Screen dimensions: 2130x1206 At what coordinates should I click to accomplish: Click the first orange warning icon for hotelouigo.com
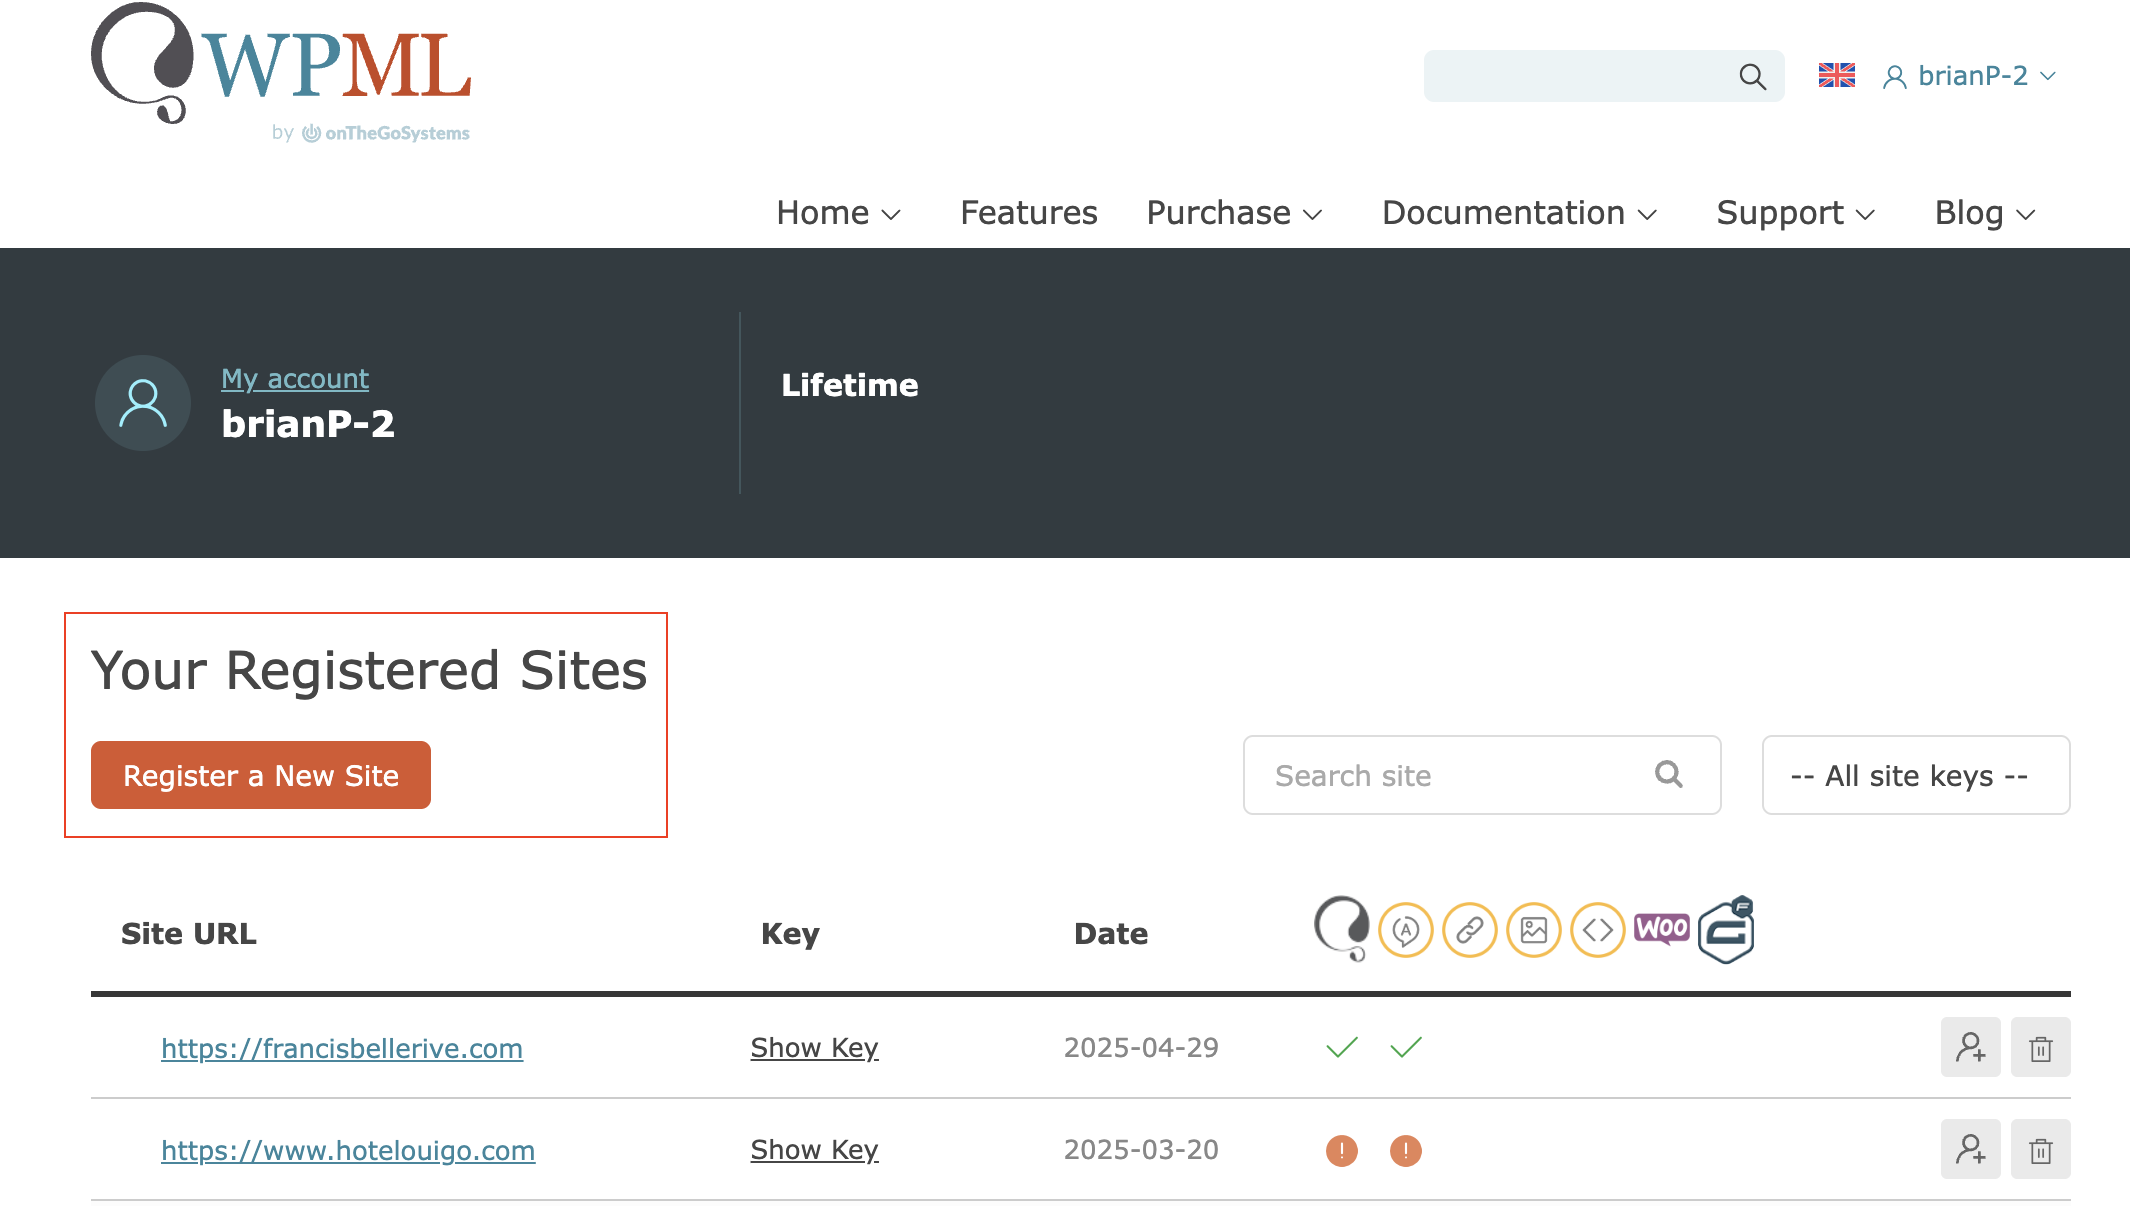click(x=1341, y=1151)
